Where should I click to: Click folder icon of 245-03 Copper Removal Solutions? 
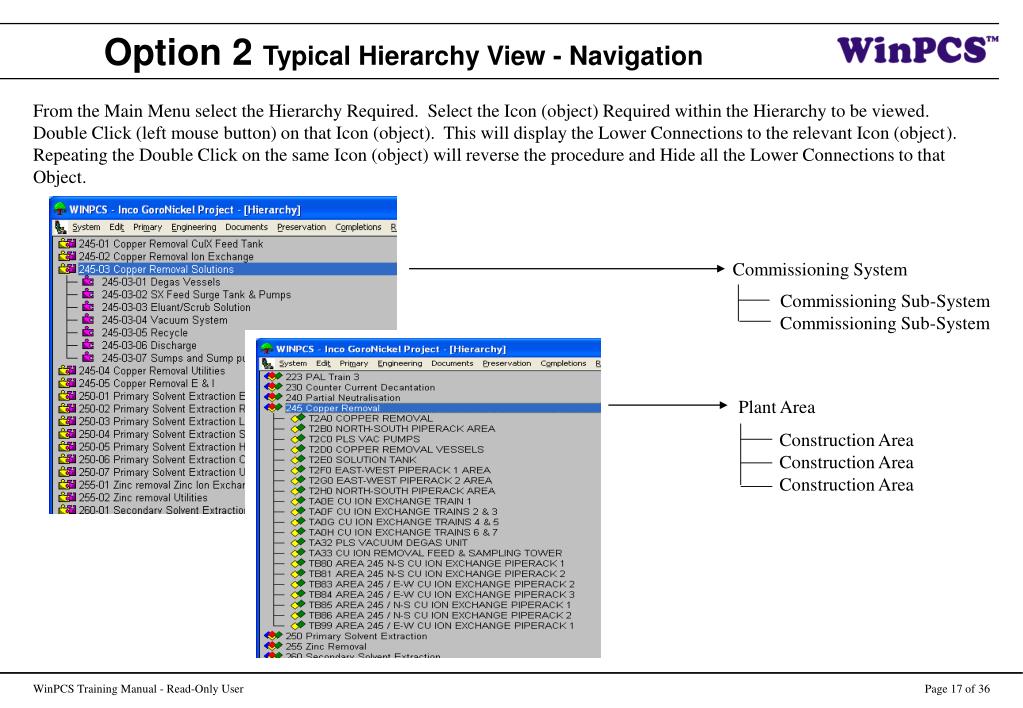tap(67, 269)
